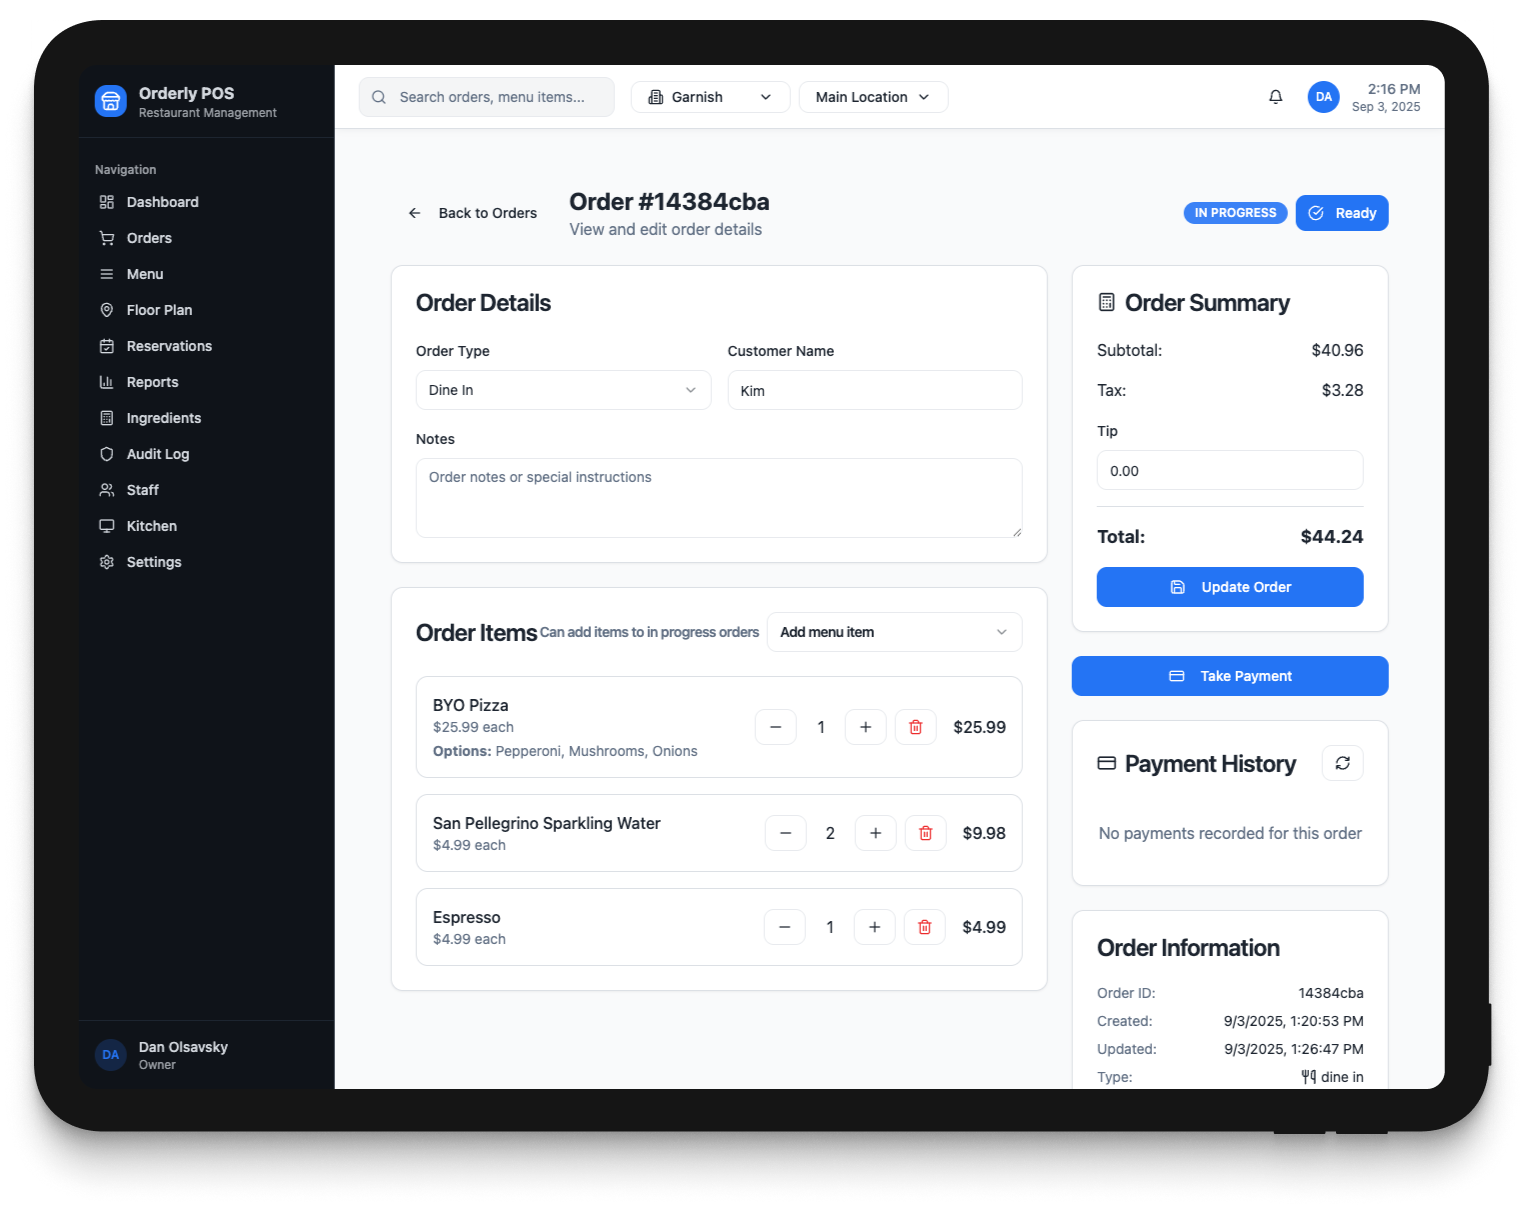Increase the Espresso quantity with plus
The image size is (1525, 1210).
point(874,927)
